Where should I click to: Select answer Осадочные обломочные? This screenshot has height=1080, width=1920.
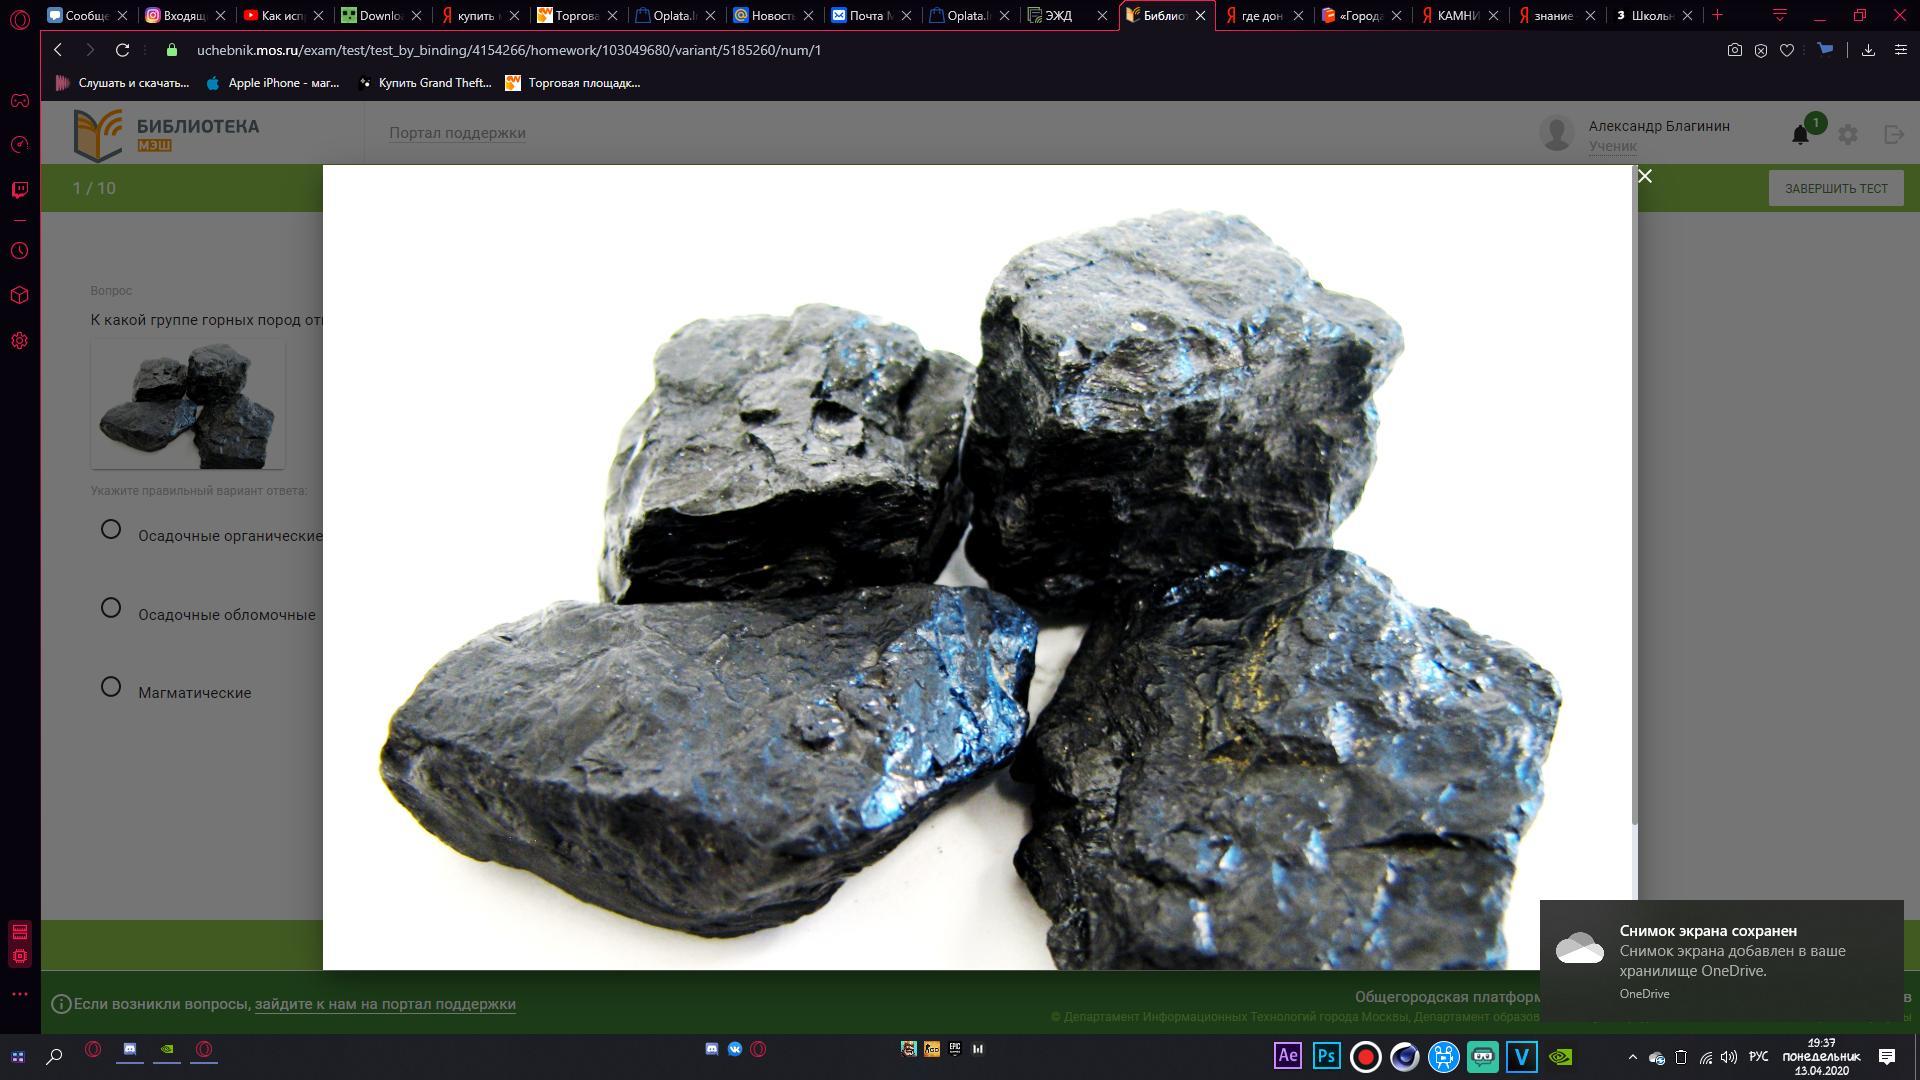point(111,608)
